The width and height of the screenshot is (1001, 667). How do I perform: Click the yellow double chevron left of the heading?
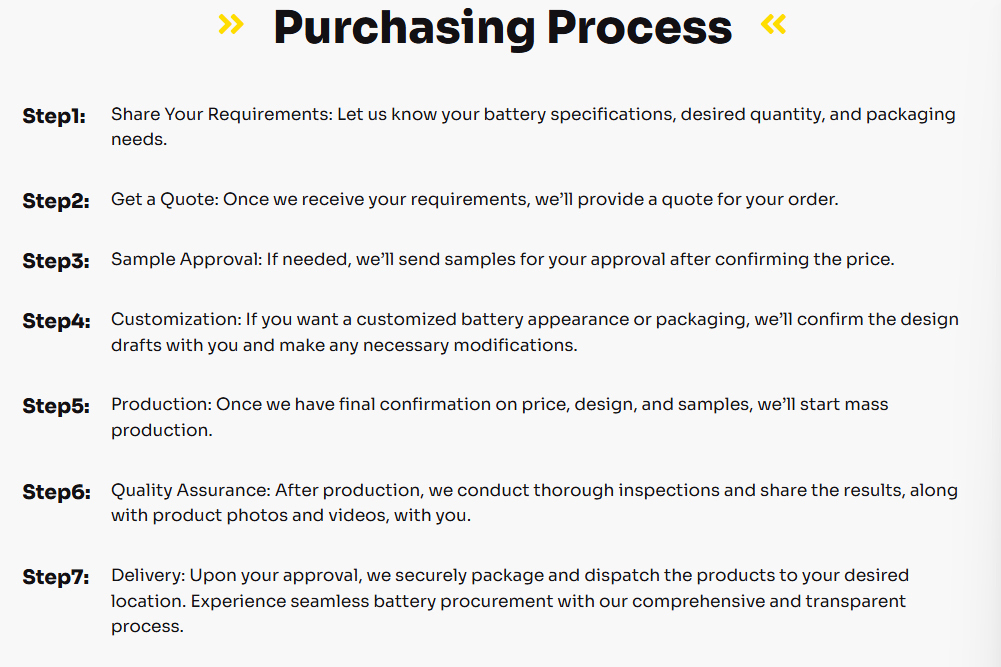tap(231, 24)
